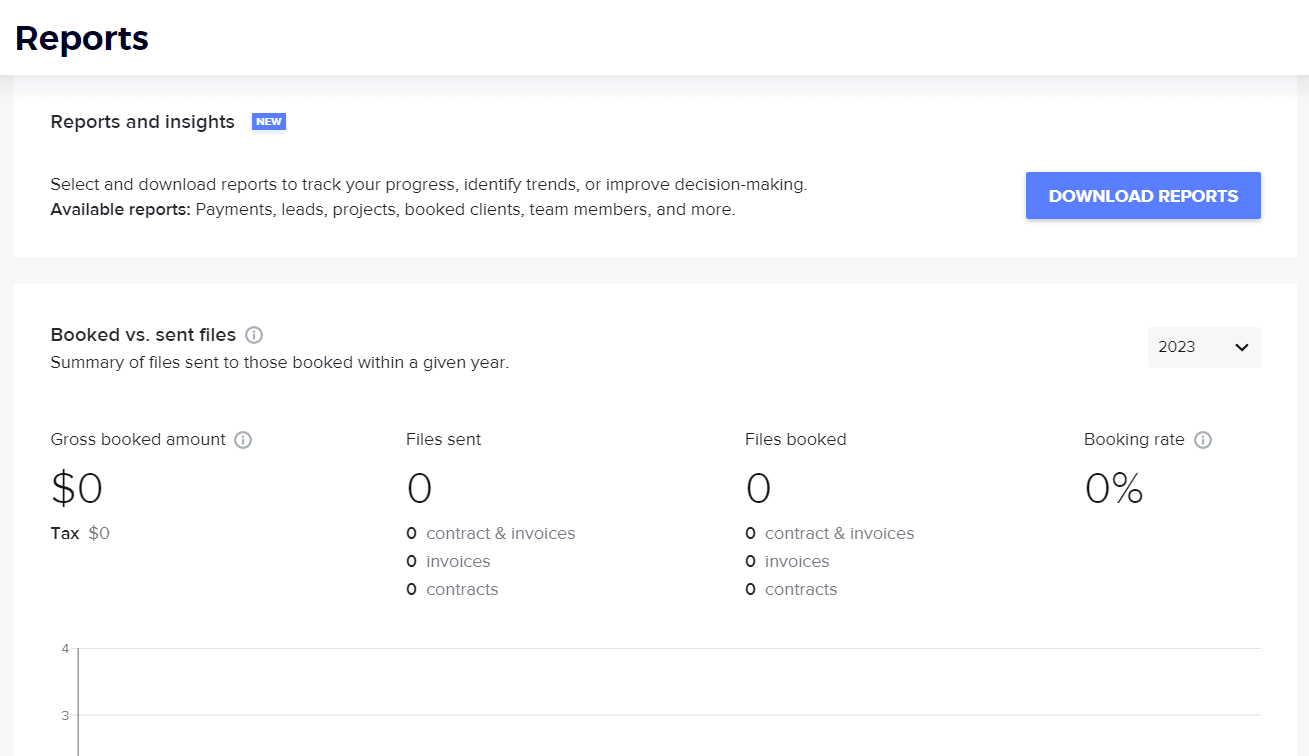1309x756 pixels.
Task: Open the contract & invoices link under Files booked
Action: click(x=839, y=533)
